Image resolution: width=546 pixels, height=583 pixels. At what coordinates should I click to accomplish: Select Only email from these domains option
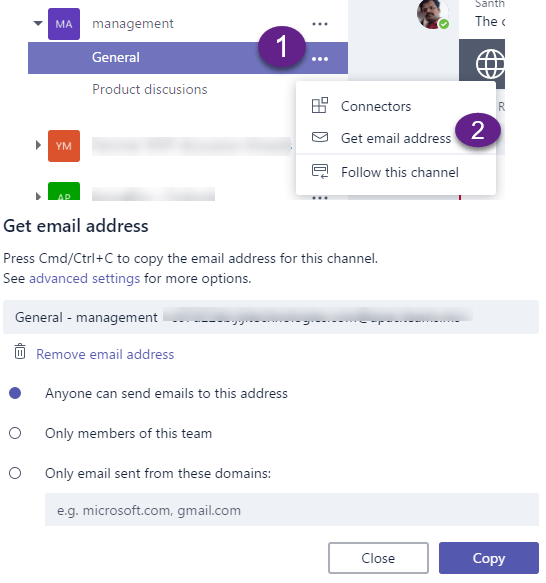[15, 473]
